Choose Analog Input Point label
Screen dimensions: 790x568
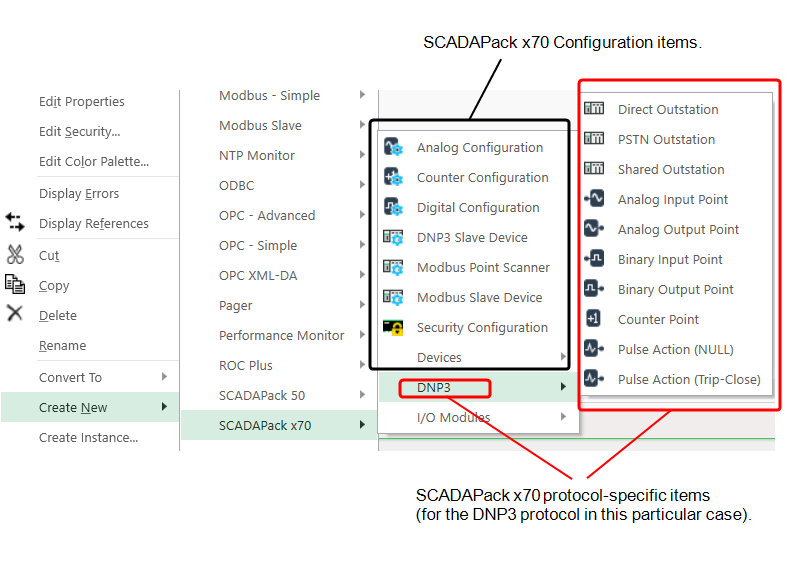[x=673, y=200]
